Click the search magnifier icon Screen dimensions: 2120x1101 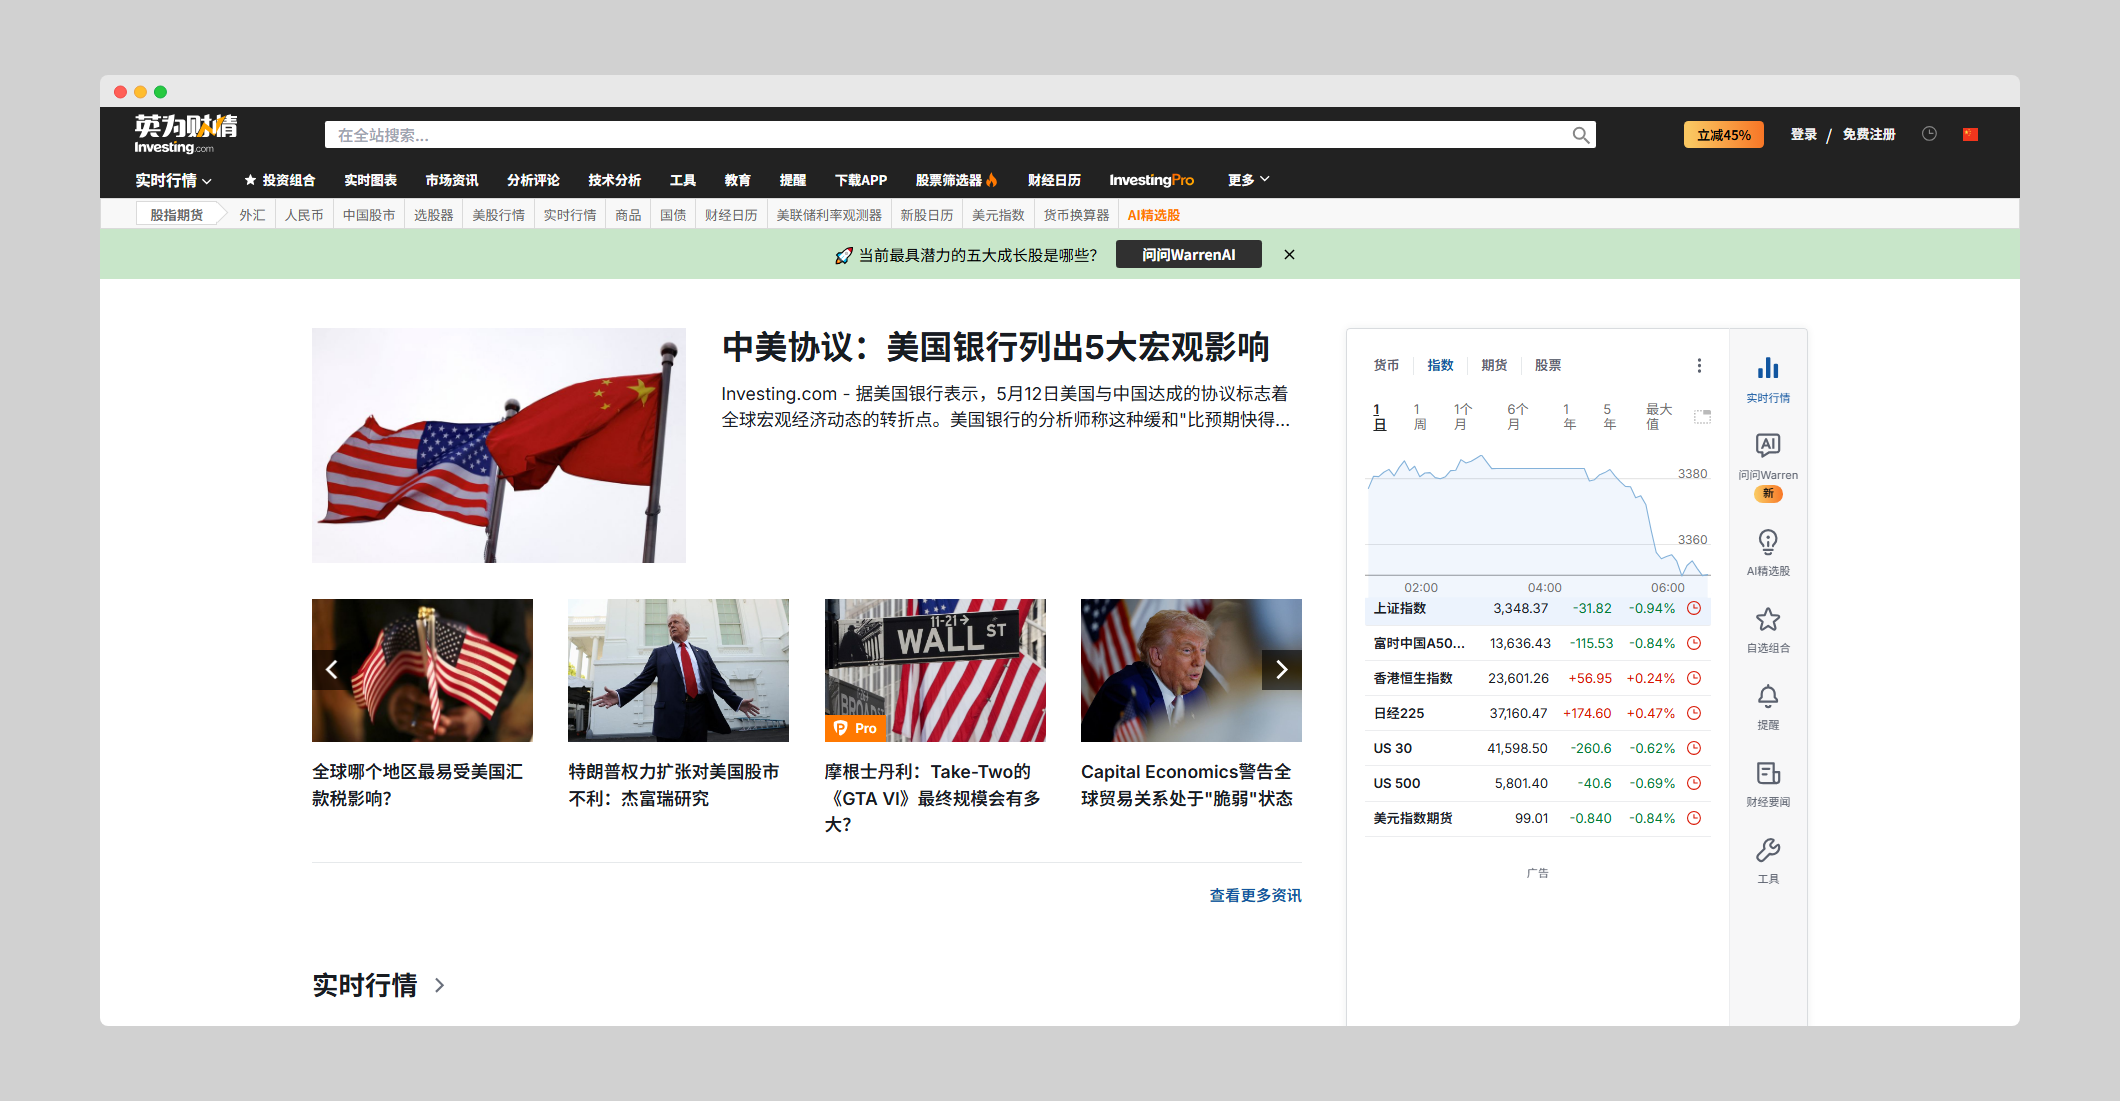pos(1580,135)
